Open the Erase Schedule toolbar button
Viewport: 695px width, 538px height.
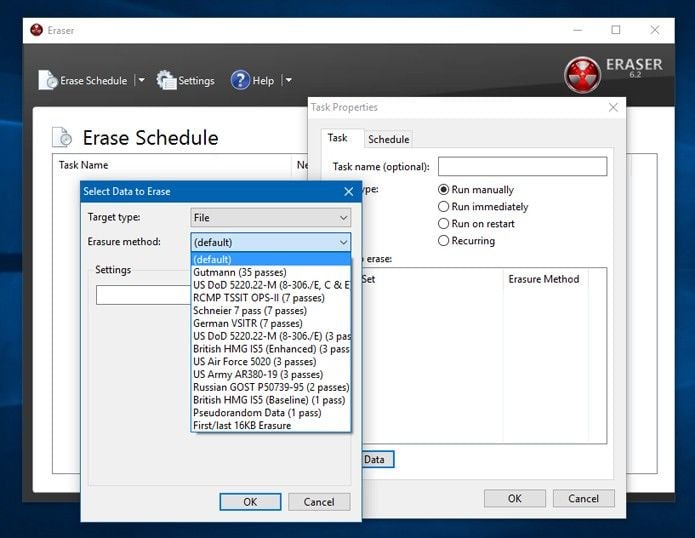pos(83,81)
